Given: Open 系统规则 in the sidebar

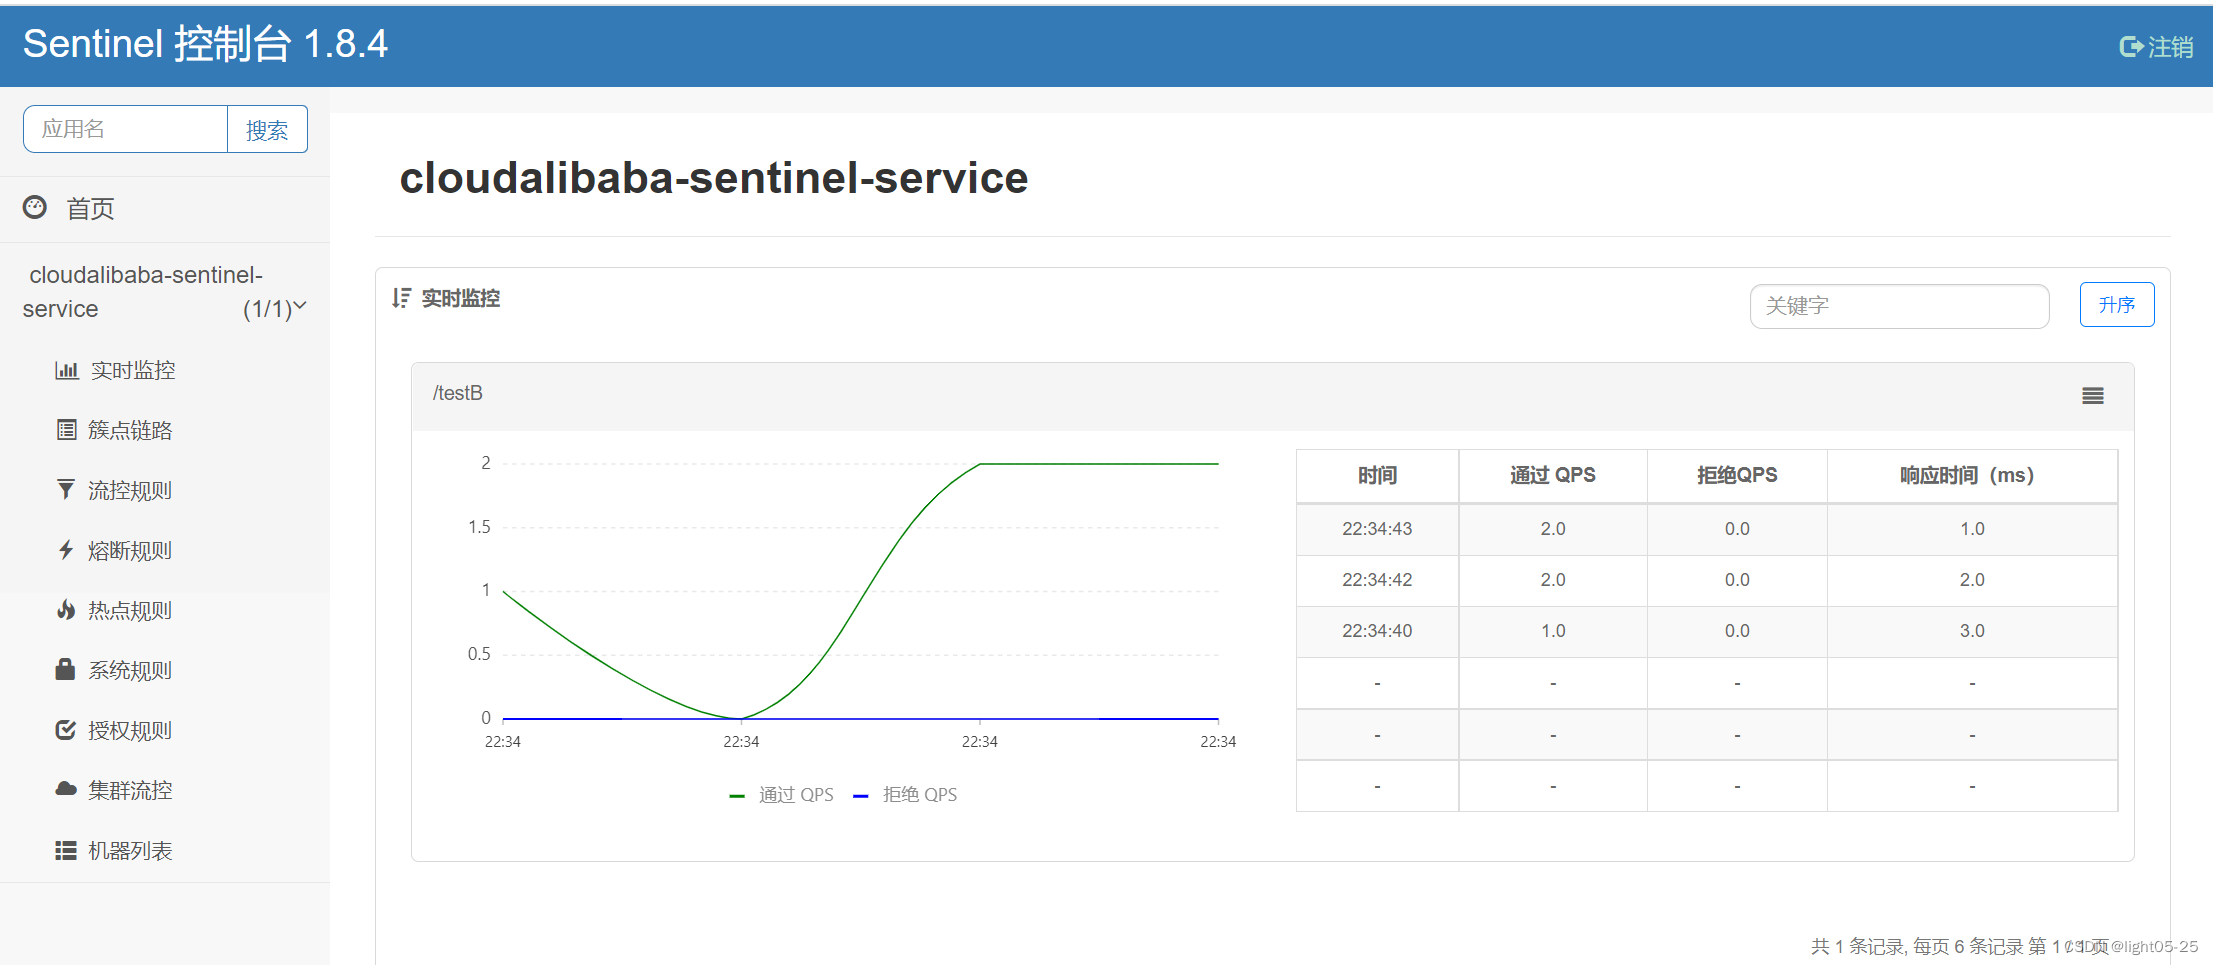Looking at the screenshot, I should pos(130,670).
